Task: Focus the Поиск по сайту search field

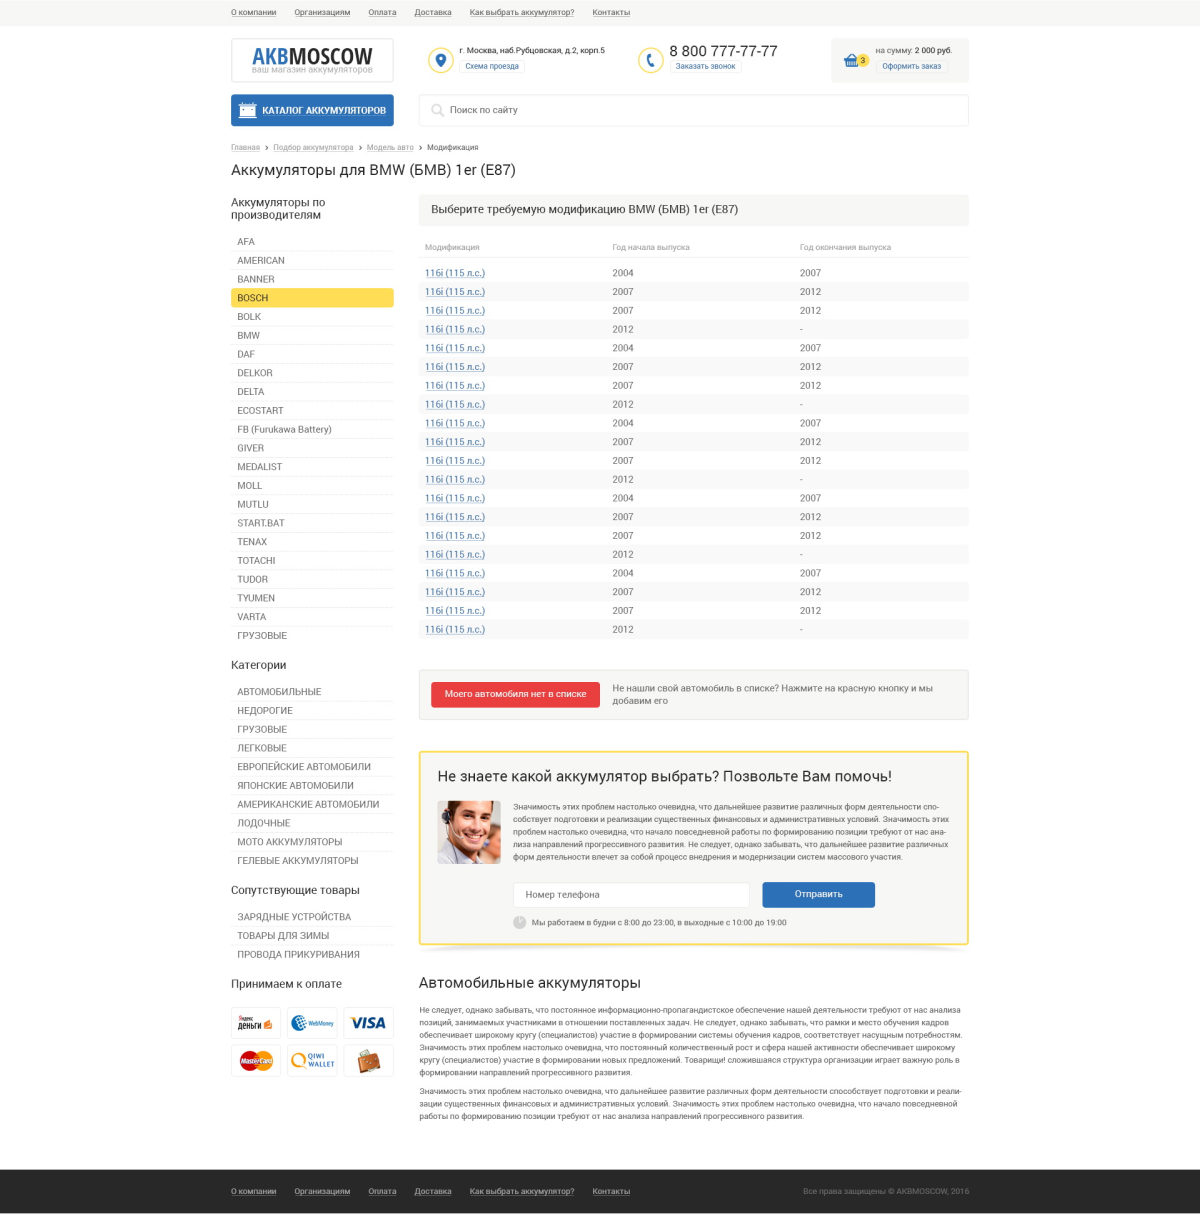Action: pyautogui.click(x=693, y=110)
